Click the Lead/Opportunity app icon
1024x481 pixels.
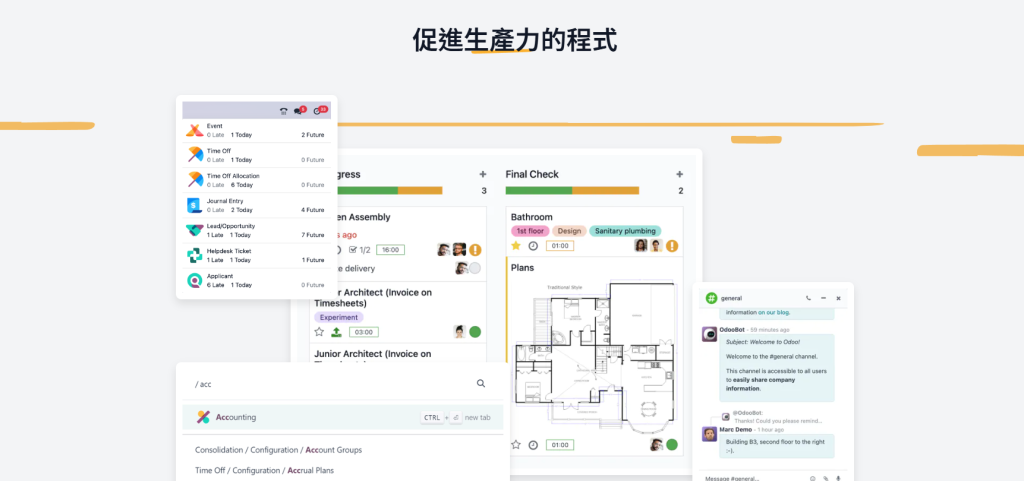(195, 230)
